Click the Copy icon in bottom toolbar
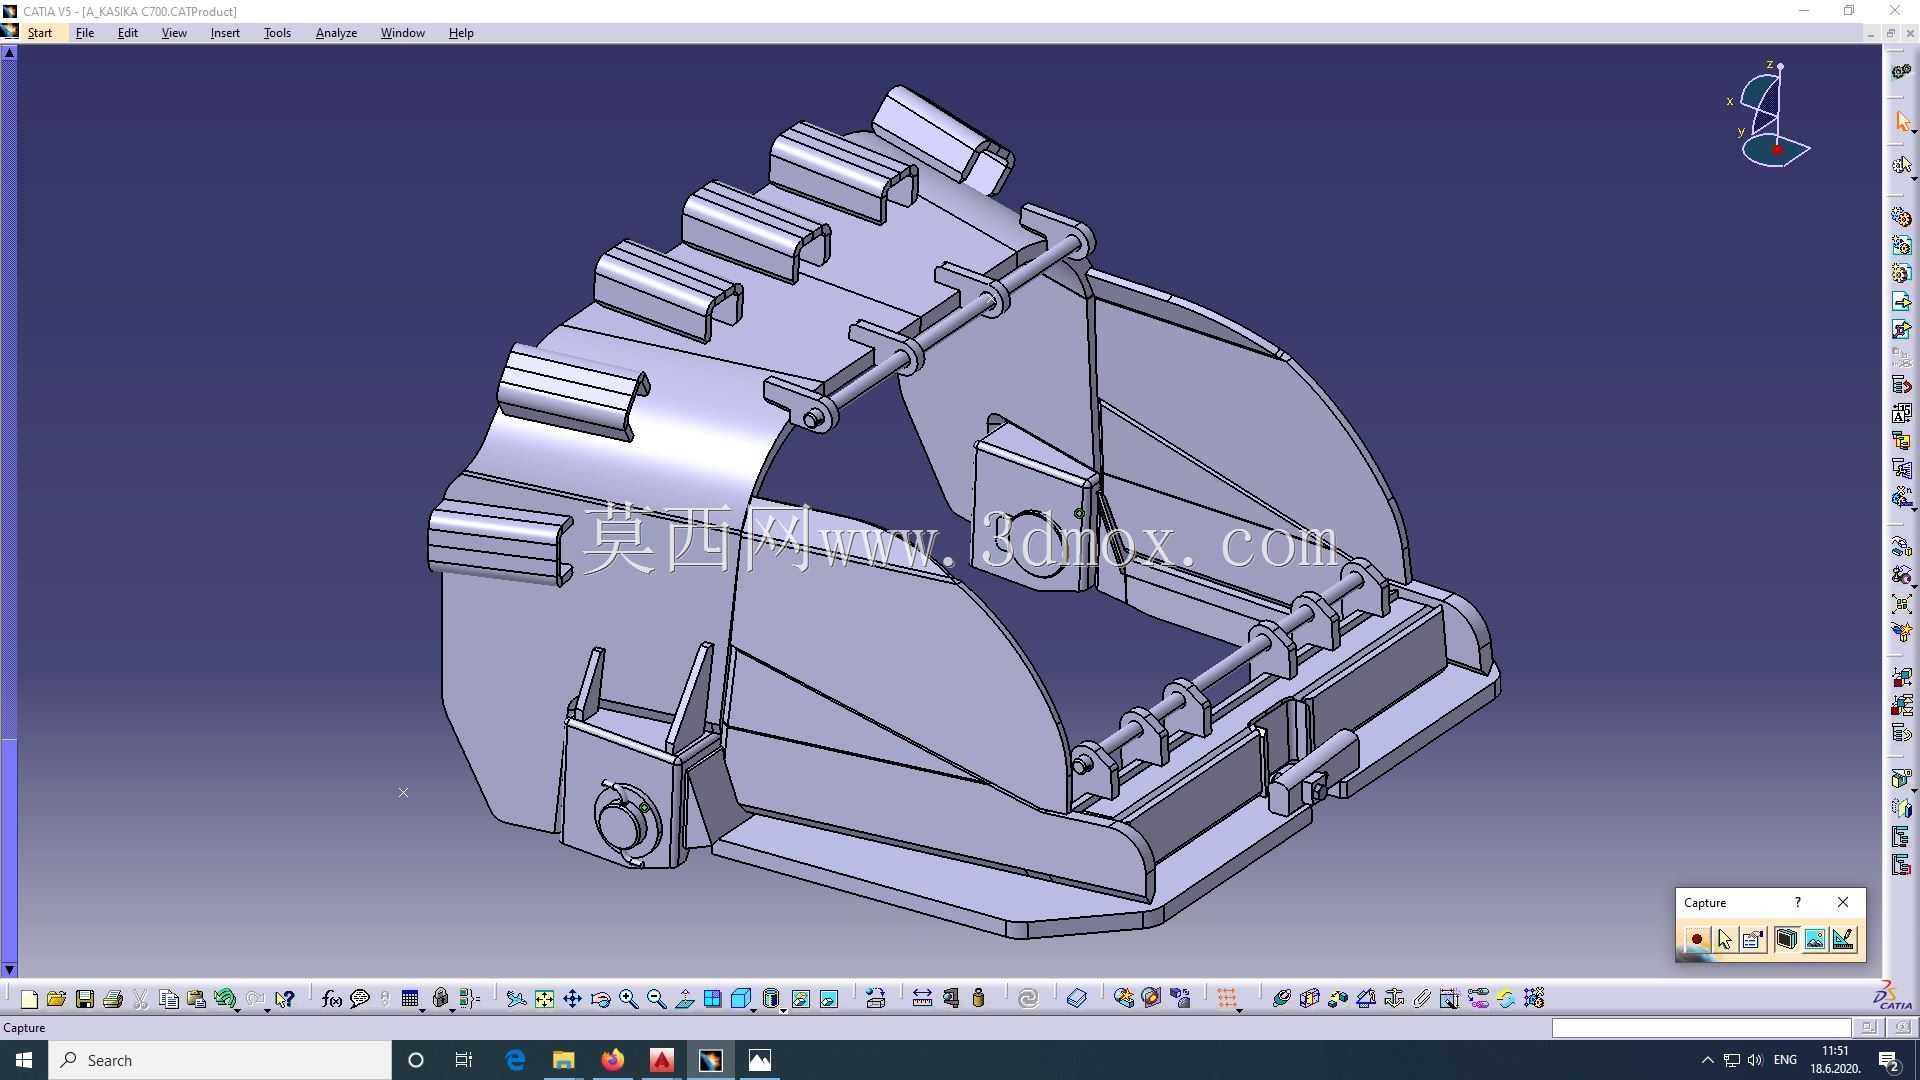Image resolution: width=1920 pixels, height=1080 pixels. pos(169,998)
